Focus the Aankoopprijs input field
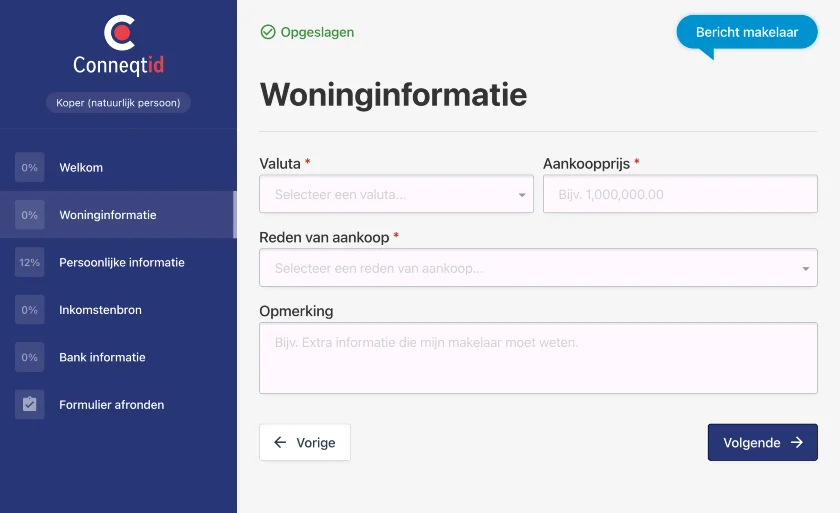Image resolution: width=840 pixels, height=513 pixels. pyautogui.click(x=680, y=194)
